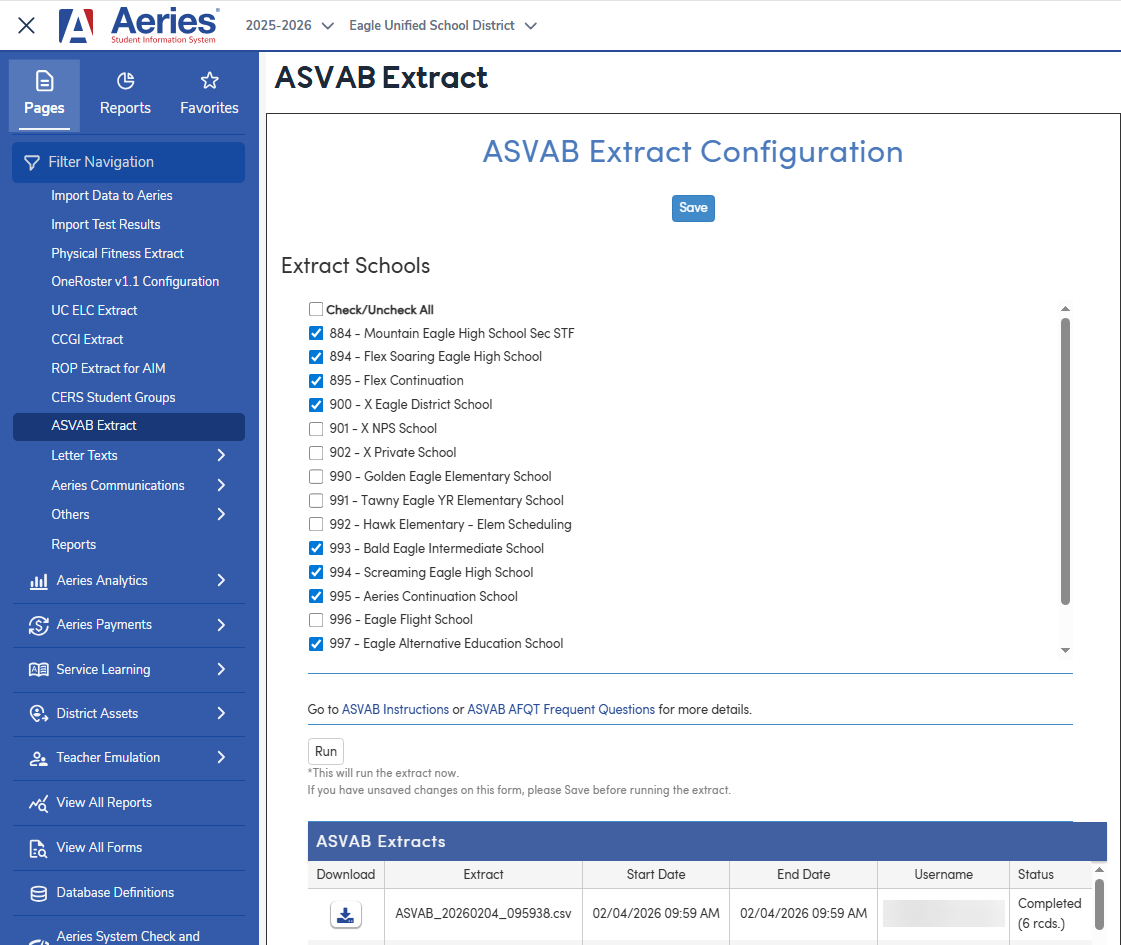The height and width of the screenshot is (945, 1121).
Task: Click the District Assets icon
Action: click(39, 714)
